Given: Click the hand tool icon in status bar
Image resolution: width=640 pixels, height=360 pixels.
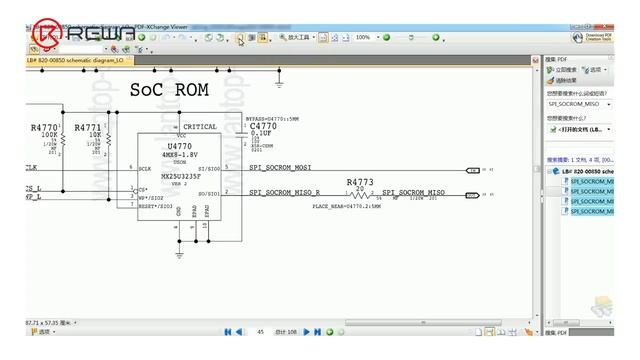Looking at the screenshot, I should 529,332.
